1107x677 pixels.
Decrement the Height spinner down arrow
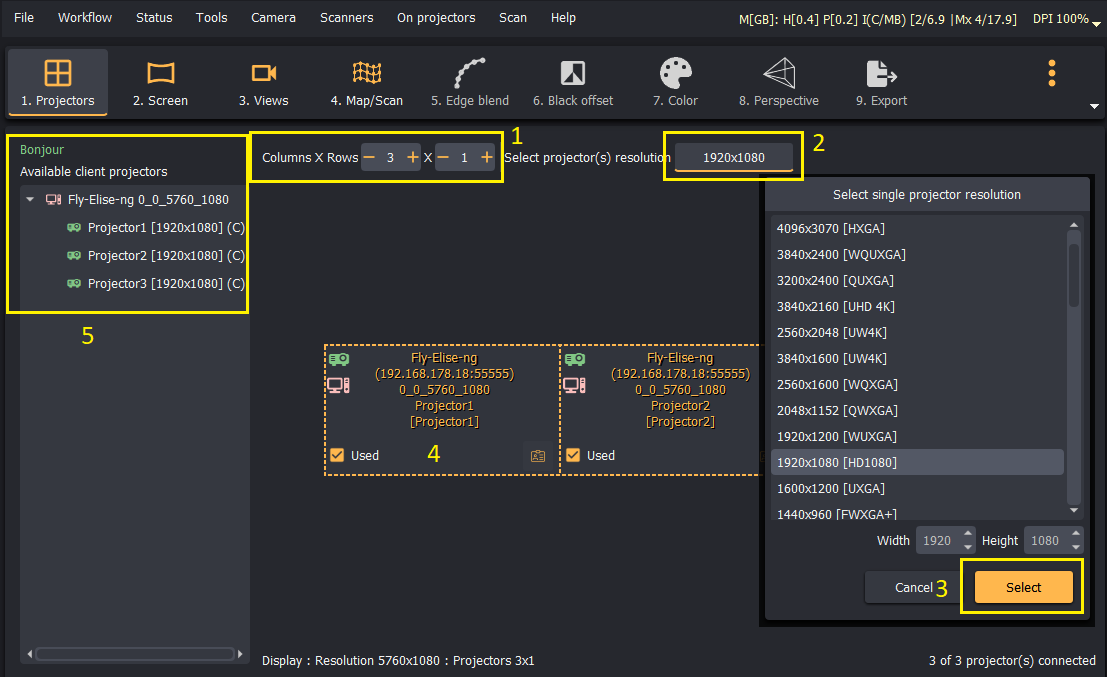pos(1075,547)
